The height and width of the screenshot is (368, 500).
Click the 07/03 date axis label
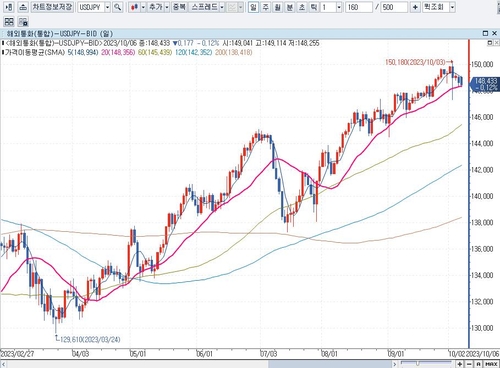point(268,354)
